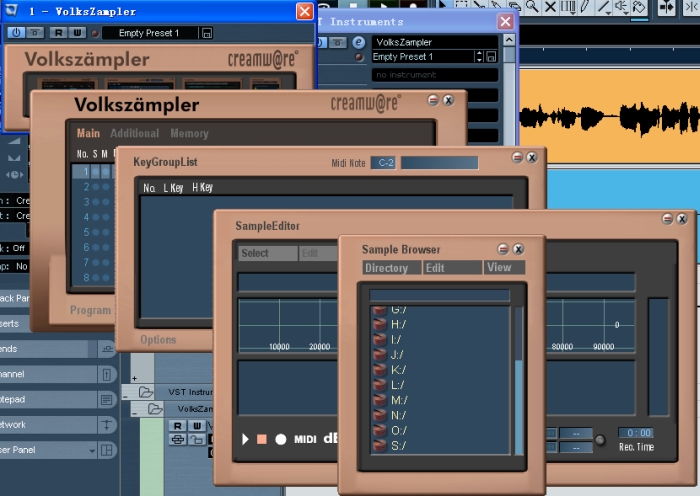Open VolksZampler editor with the e button

tap(358, 42)
